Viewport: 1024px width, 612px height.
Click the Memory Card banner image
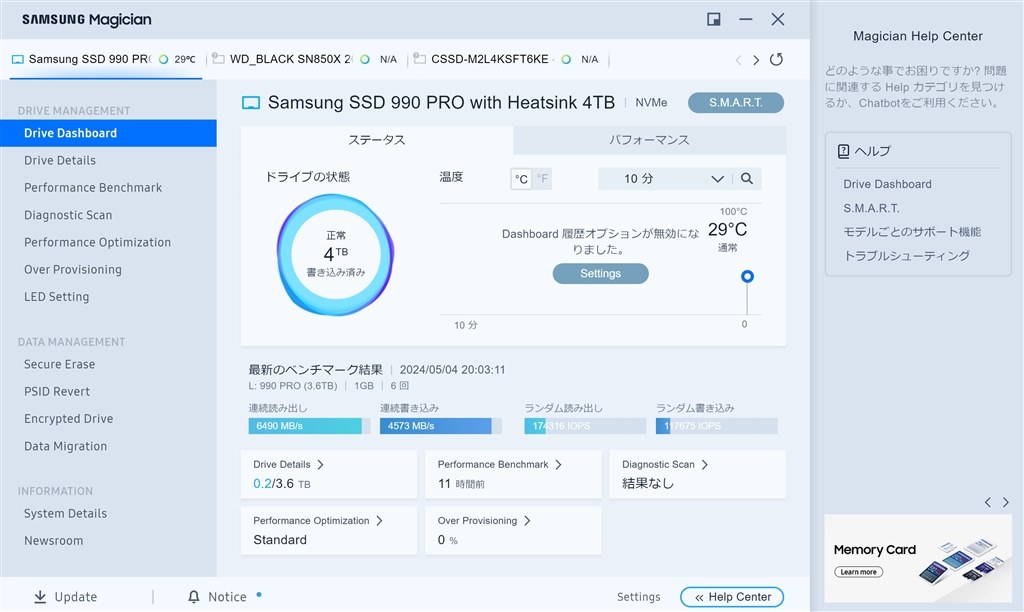[x=918, y=558]
